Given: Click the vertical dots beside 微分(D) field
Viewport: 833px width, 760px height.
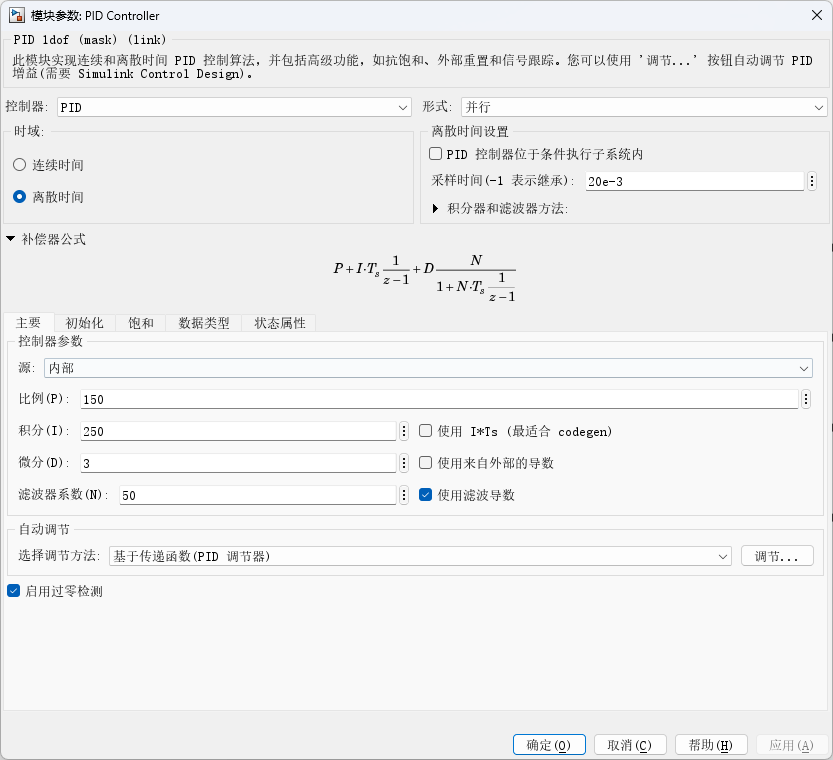Looking at the screenshot, I should (x=404, y=463).
